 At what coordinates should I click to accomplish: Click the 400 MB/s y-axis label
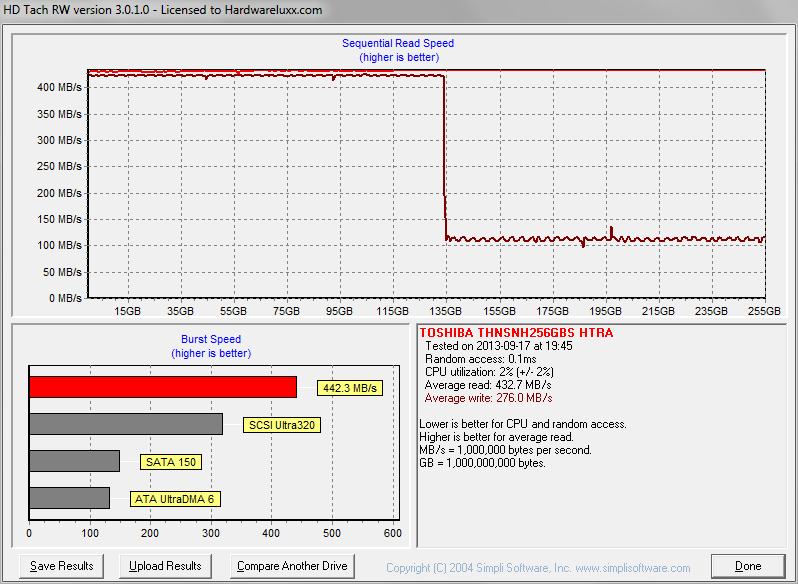coord(59,87)
